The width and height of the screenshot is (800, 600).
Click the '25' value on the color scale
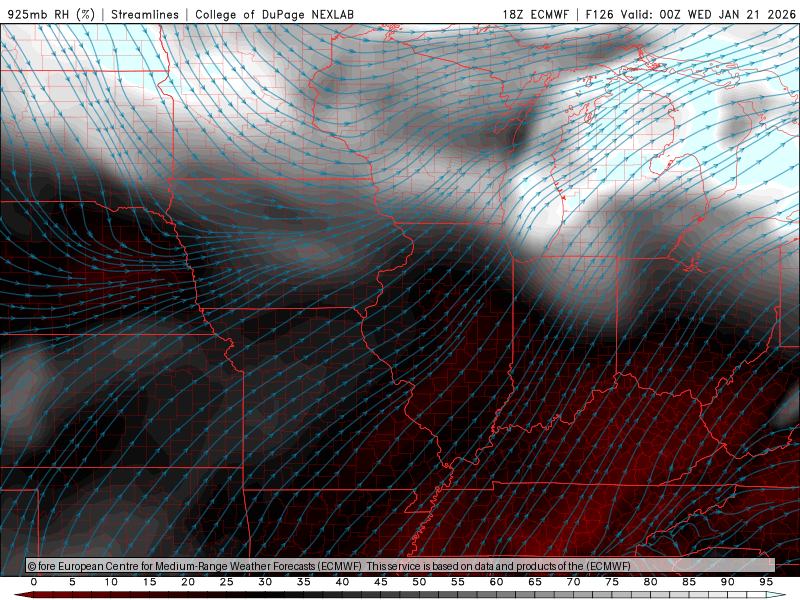(227, 582)
